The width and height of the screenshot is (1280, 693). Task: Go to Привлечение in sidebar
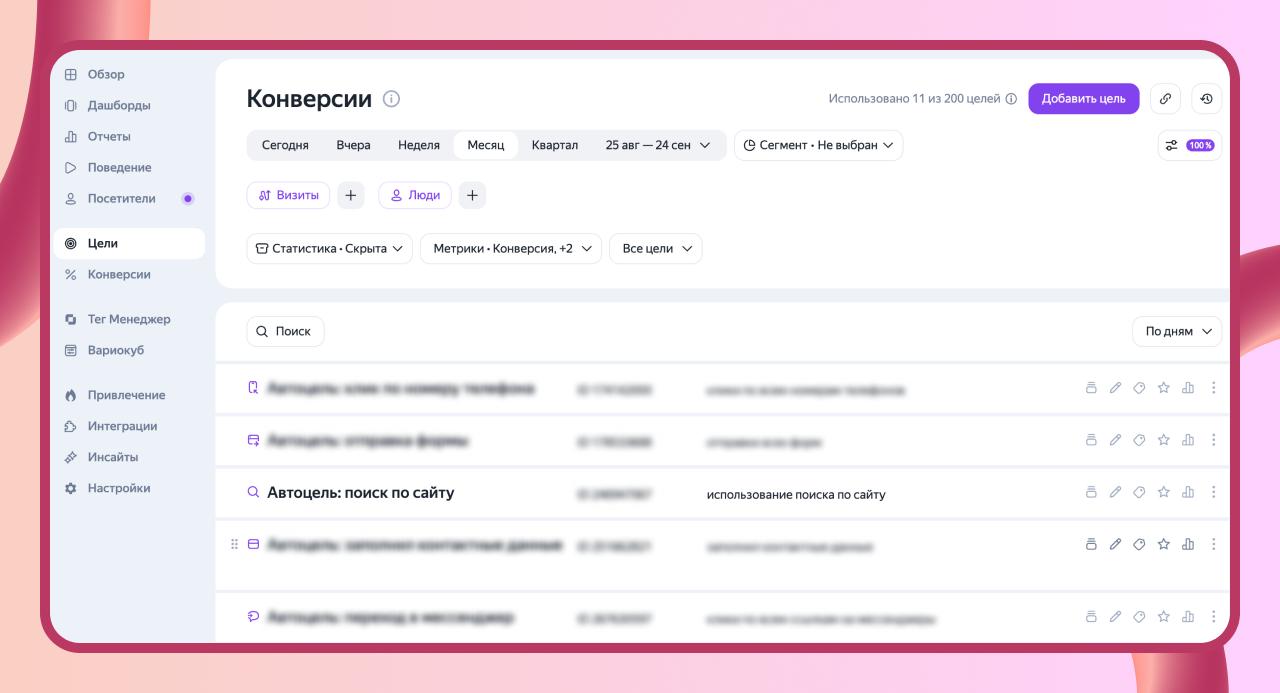[128, 395]
